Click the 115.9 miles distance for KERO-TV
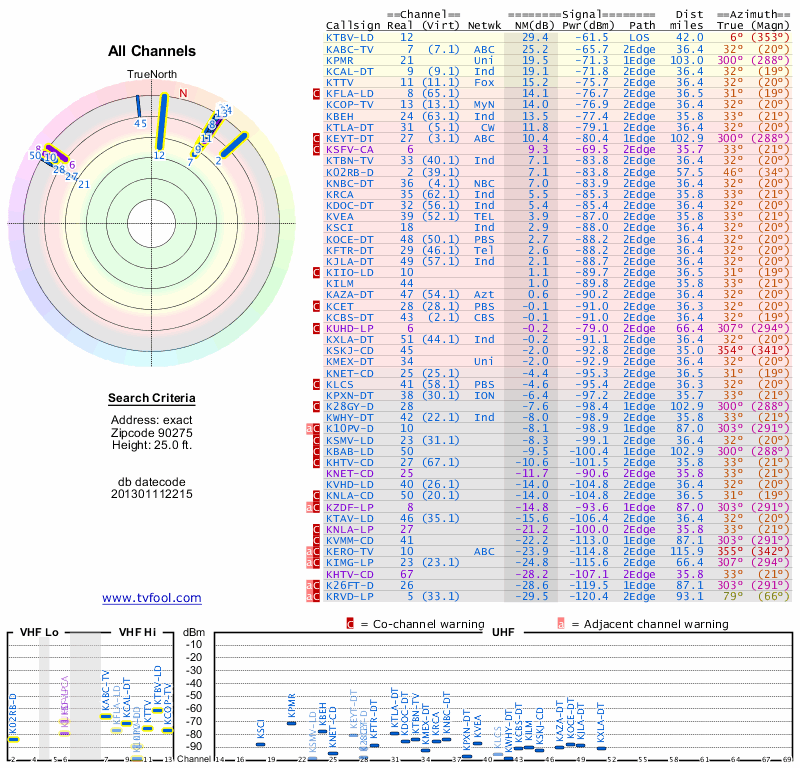The image size is (800, 768). [686, 552]
